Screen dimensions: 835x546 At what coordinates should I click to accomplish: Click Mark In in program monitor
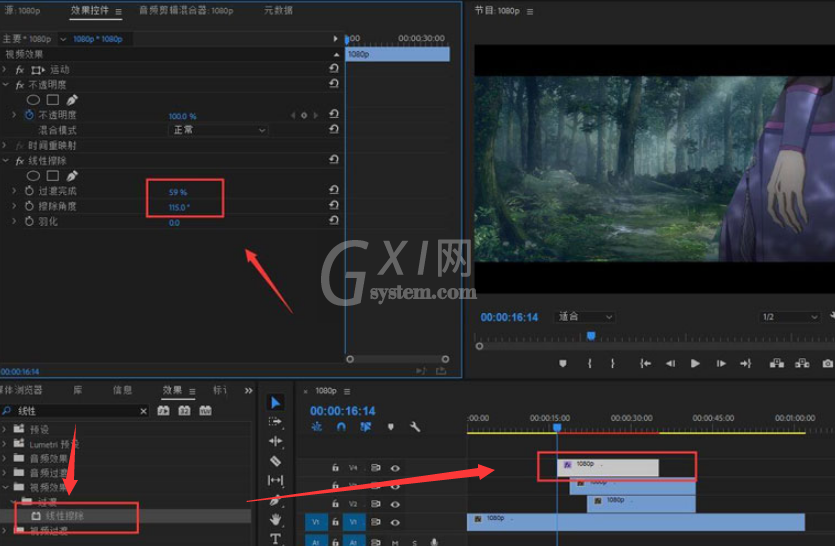590,363
